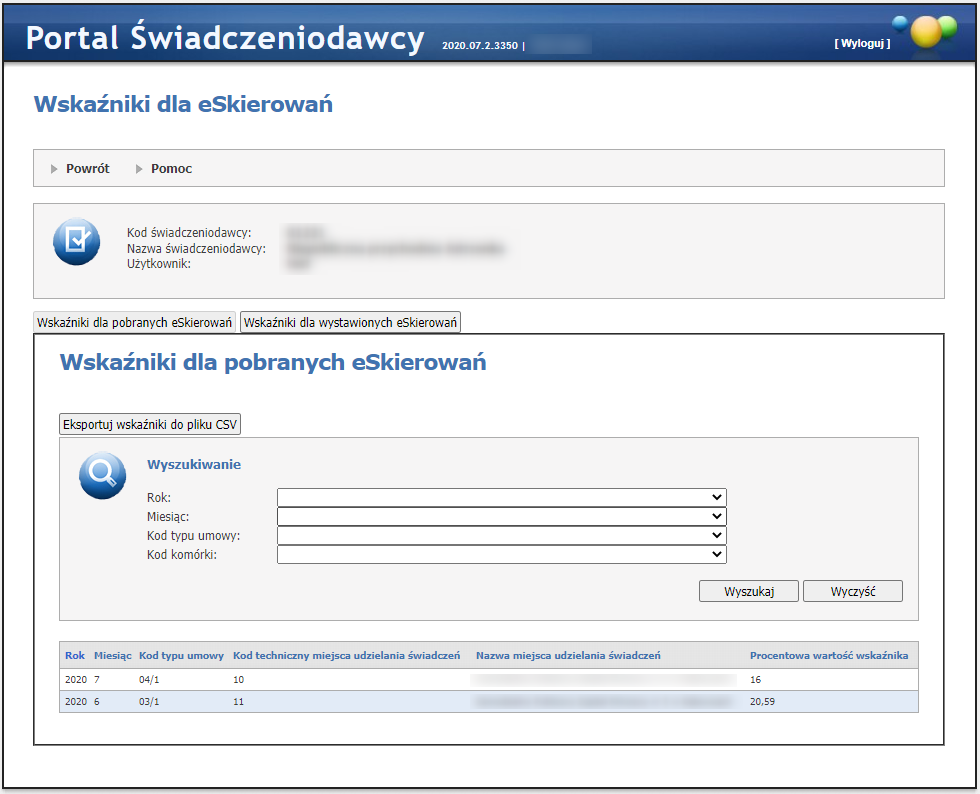The image size is (980, 794).
Task: Go back via the Powrót link
Action: point(88,169)
